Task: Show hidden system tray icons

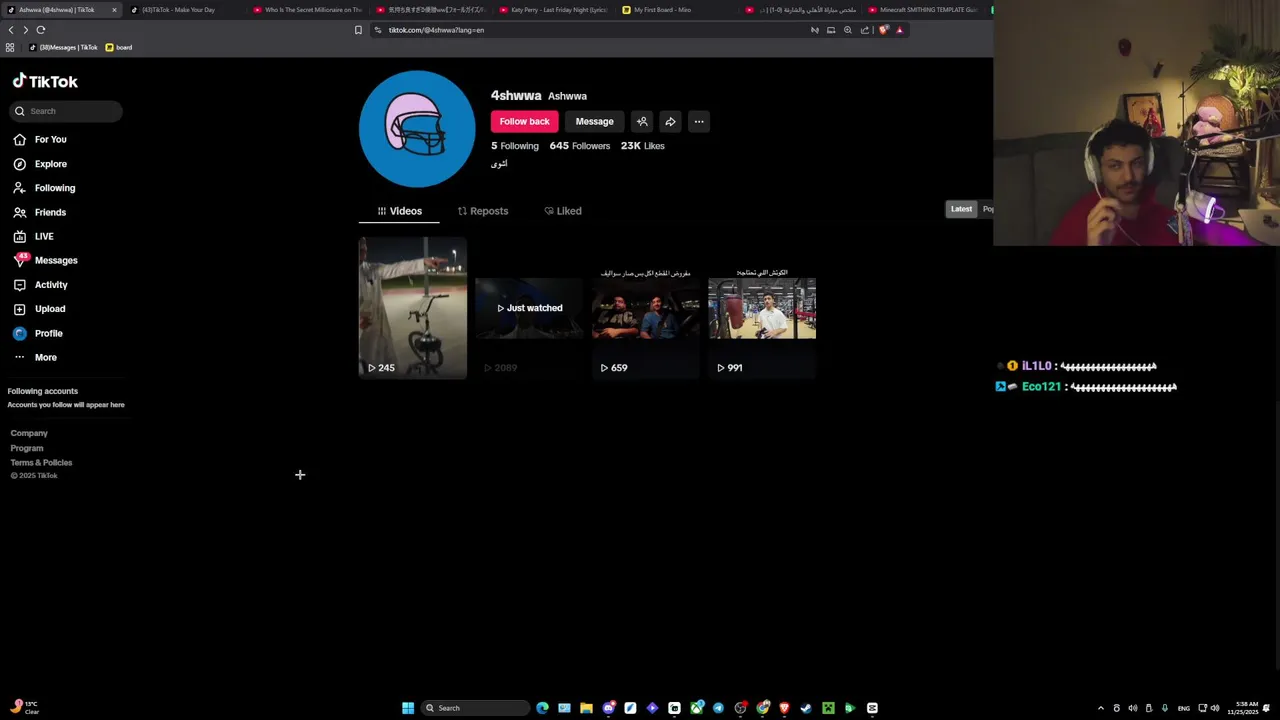Action: pos(1101,708)
